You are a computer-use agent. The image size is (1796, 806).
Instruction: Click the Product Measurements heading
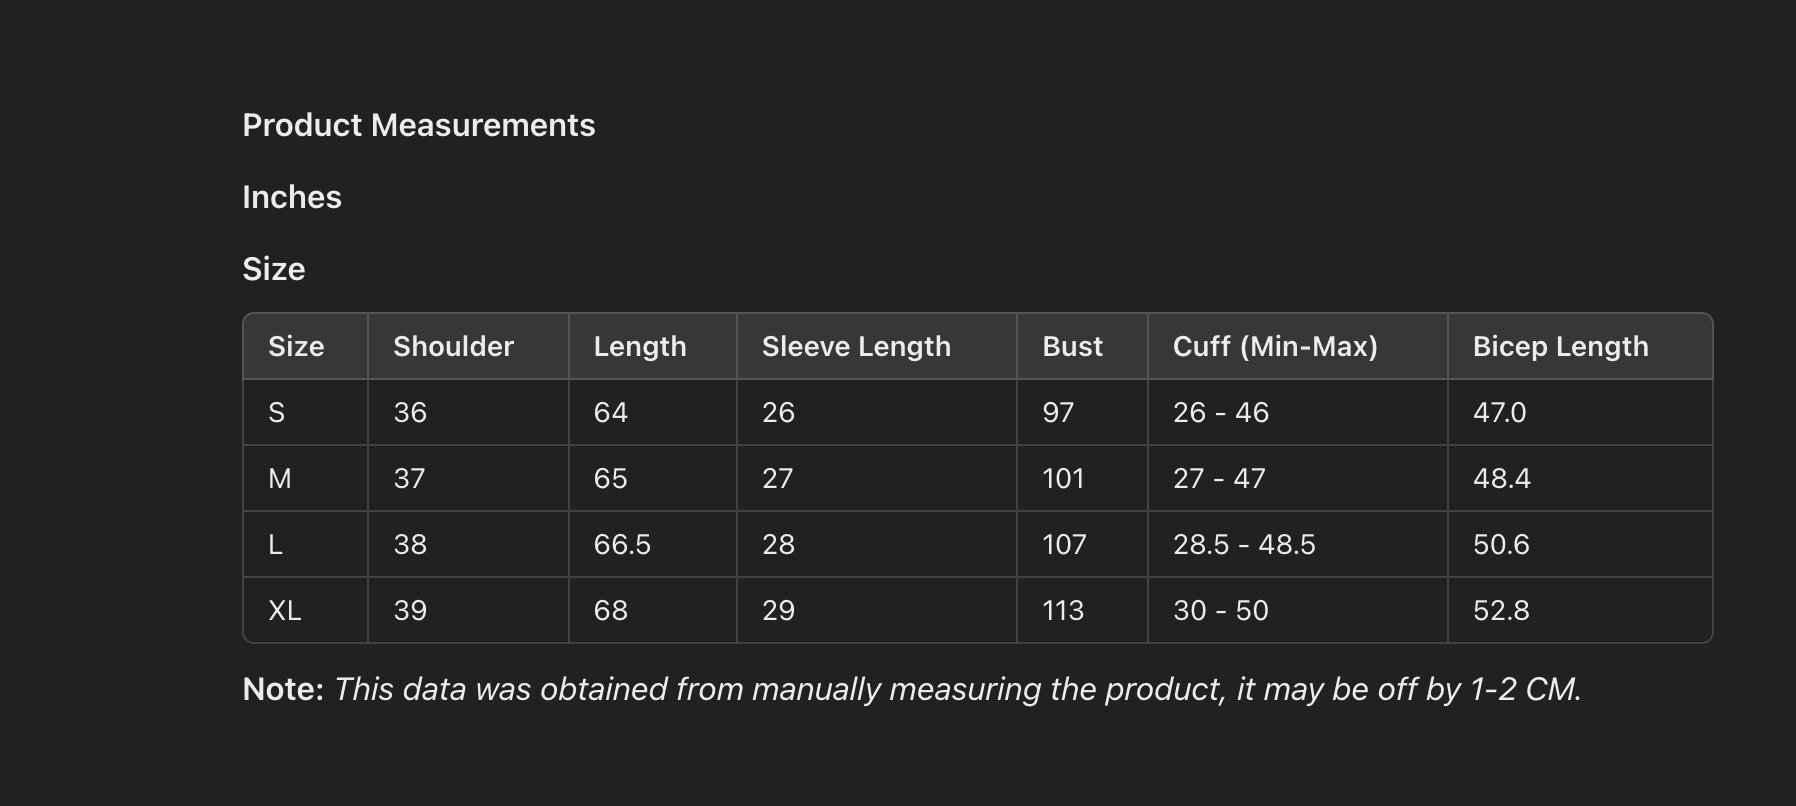click(x=418, y=125)
